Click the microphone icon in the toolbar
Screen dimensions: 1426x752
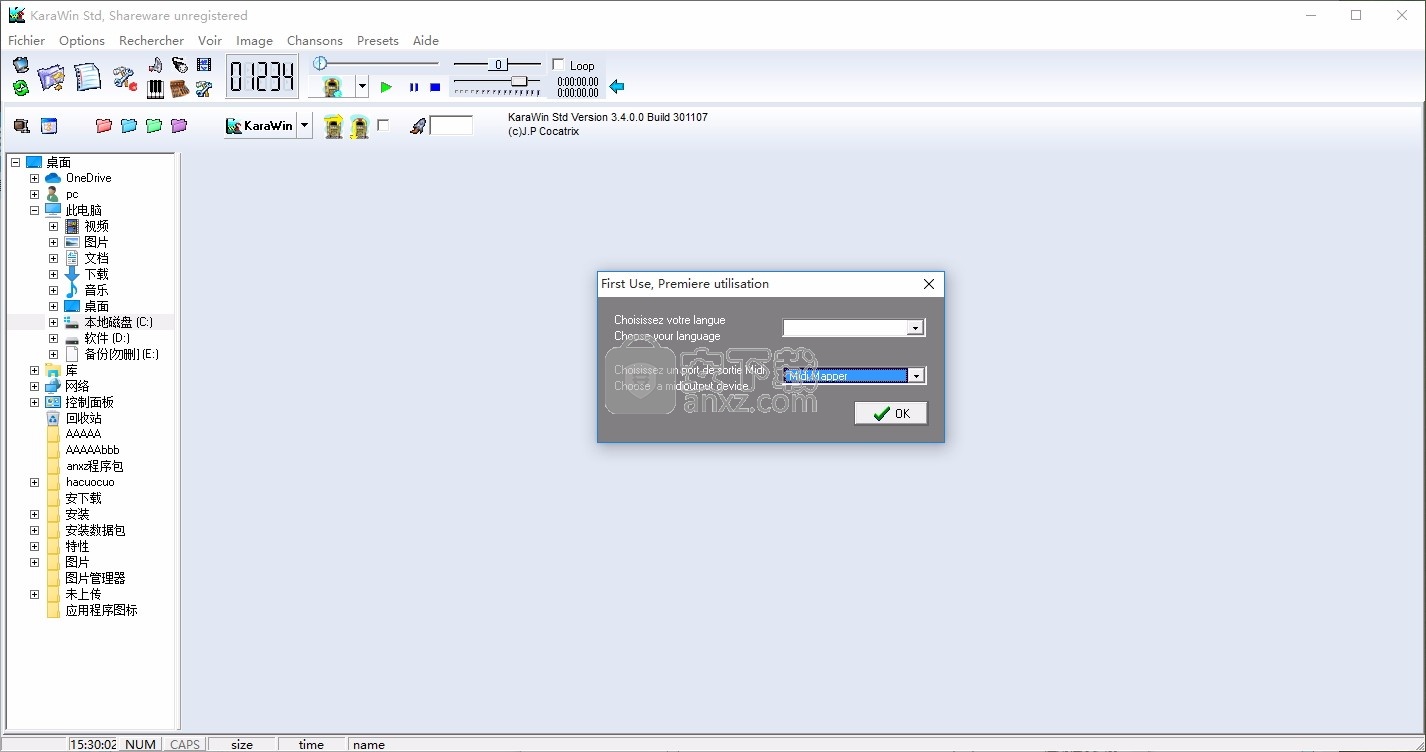point(180,65)
